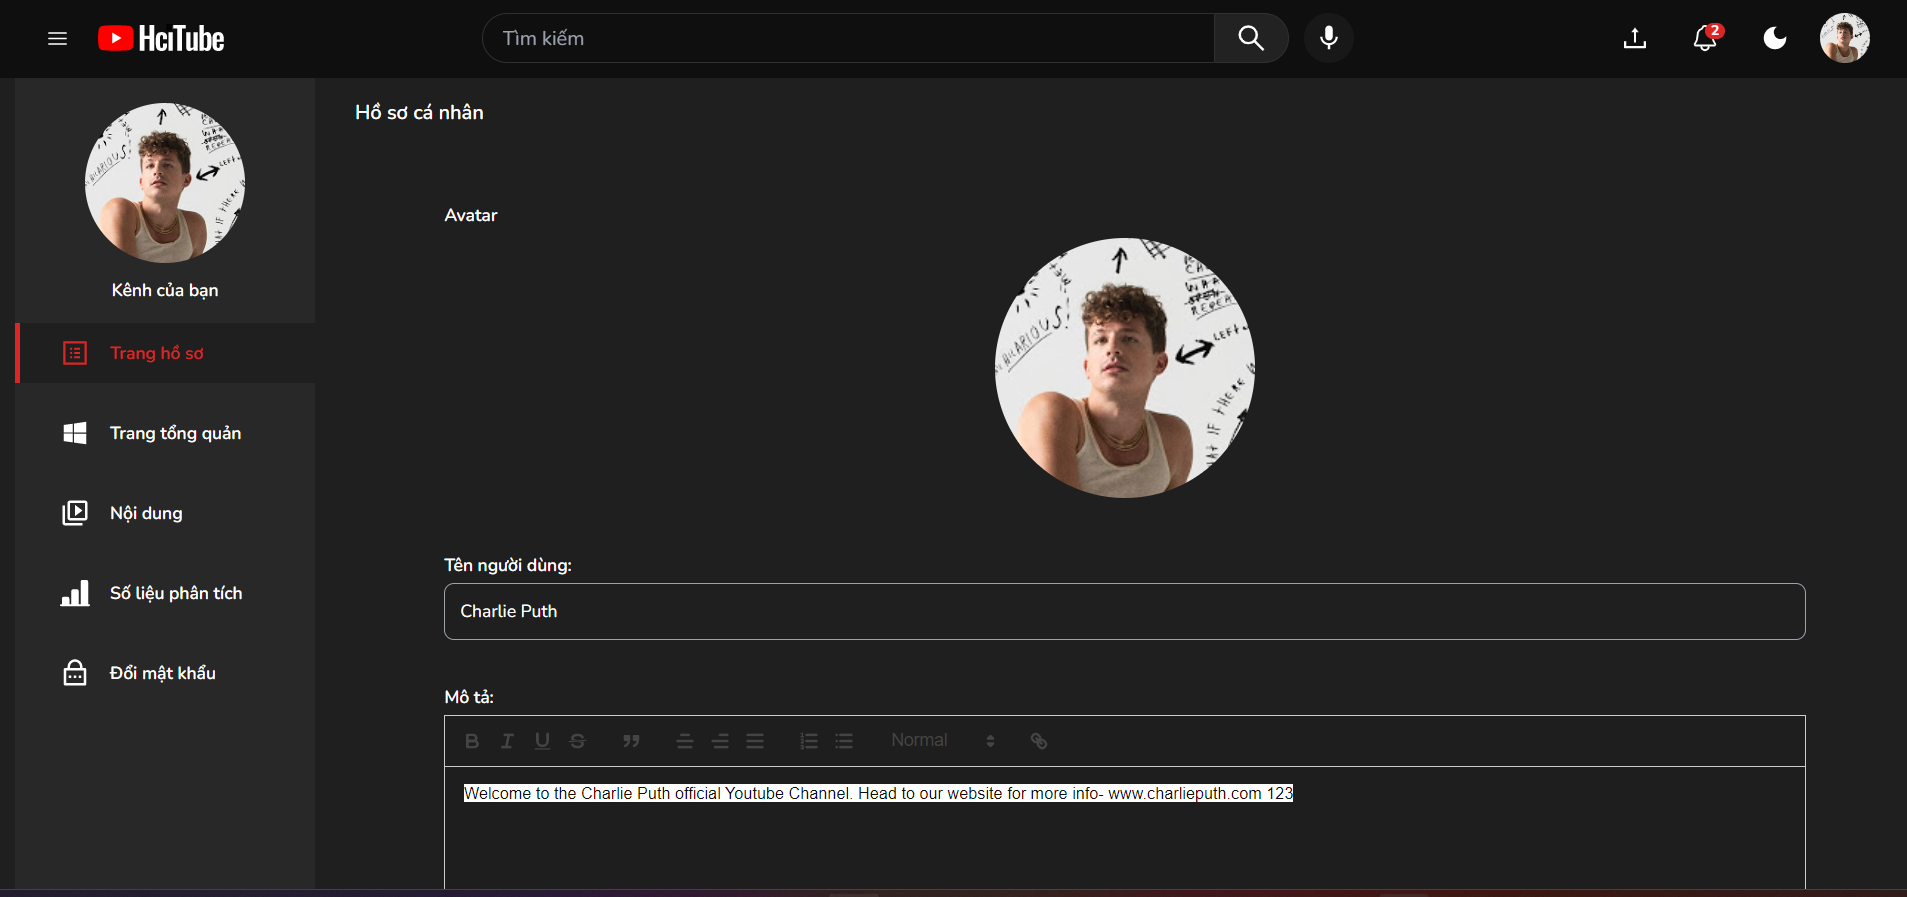The image size is (1907, 897).
Task: Right align text in editor
Action: click(x=720, y=741)
